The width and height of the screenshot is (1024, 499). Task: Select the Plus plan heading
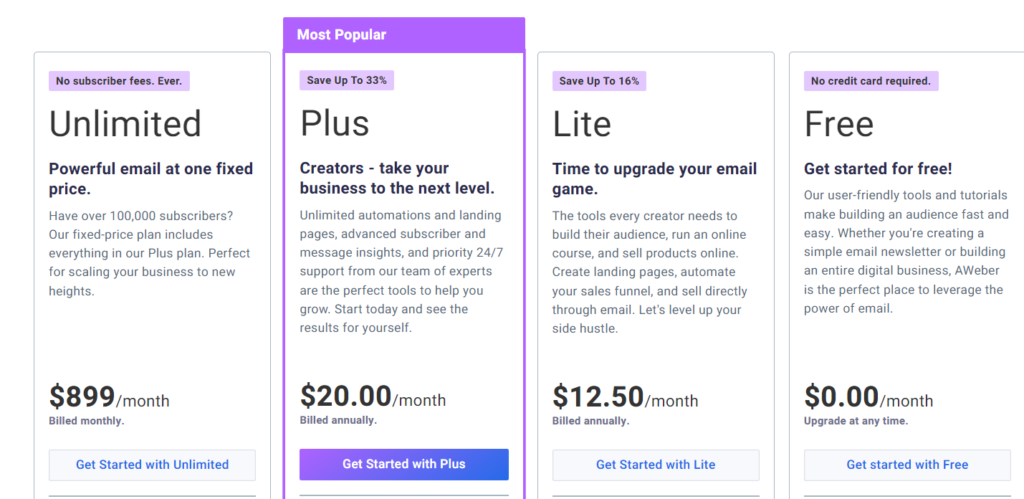(334, 123)
